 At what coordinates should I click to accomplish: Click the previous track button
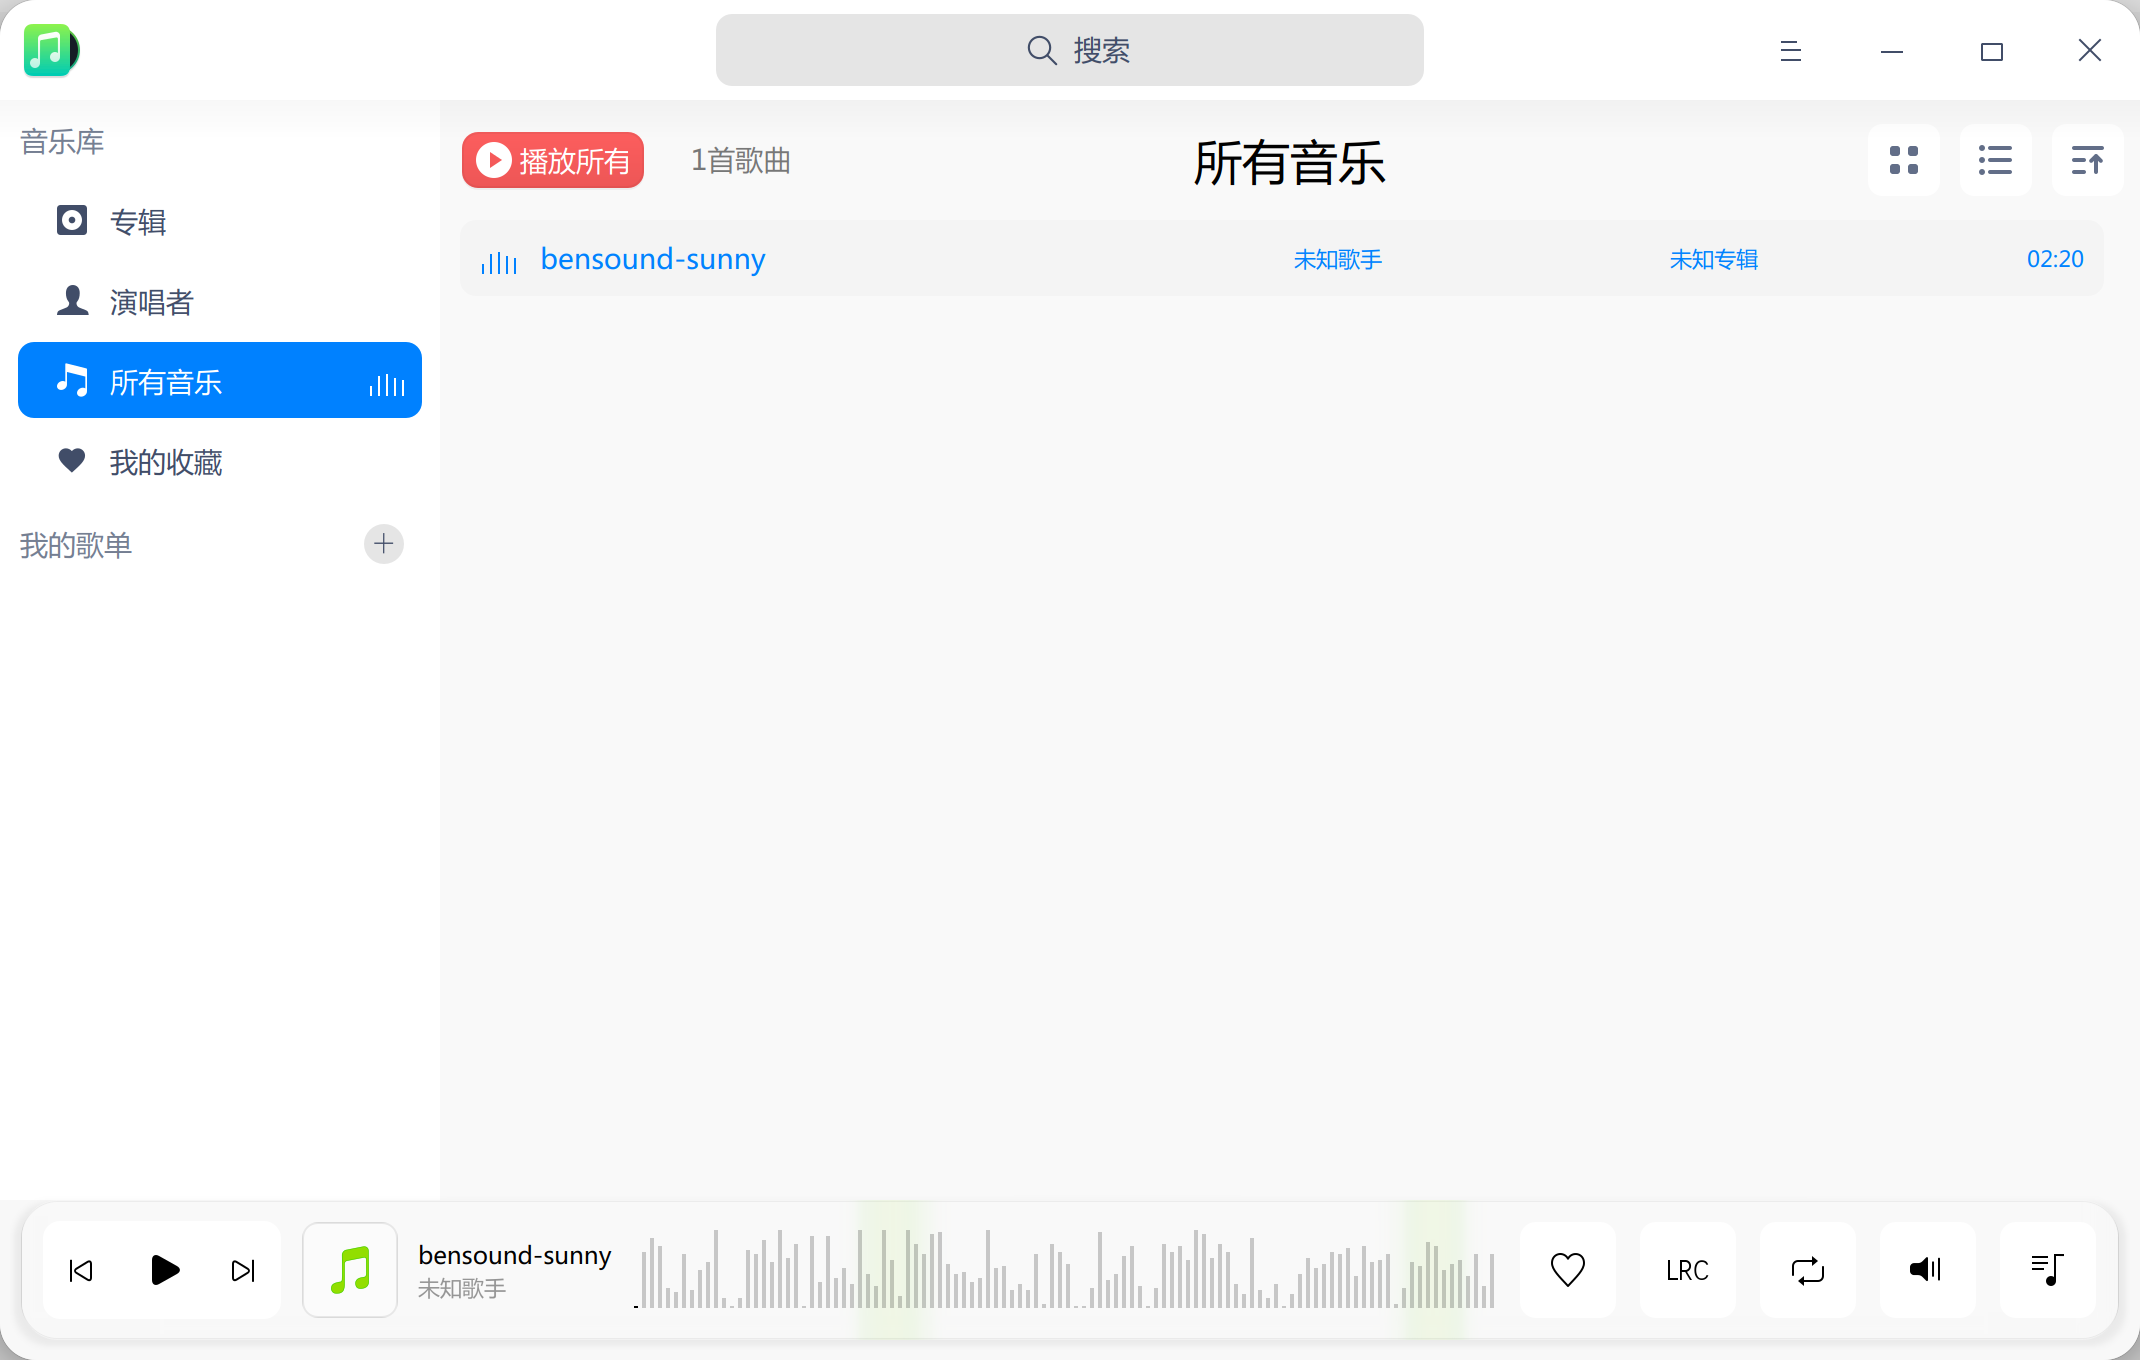(x=81, y=1270)
